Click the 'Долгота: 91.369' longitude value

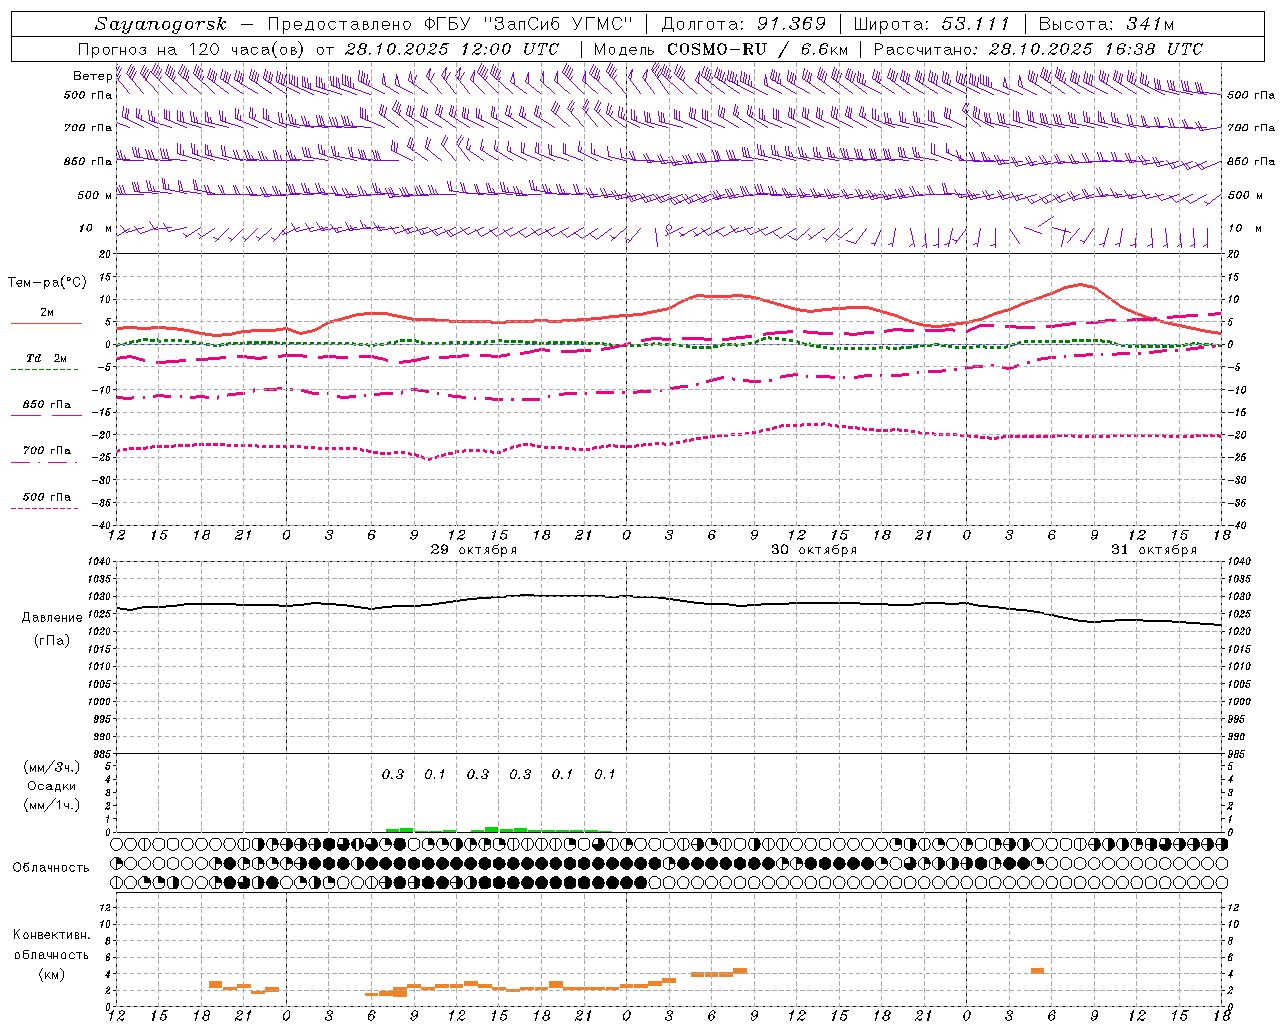click(744, 25)
